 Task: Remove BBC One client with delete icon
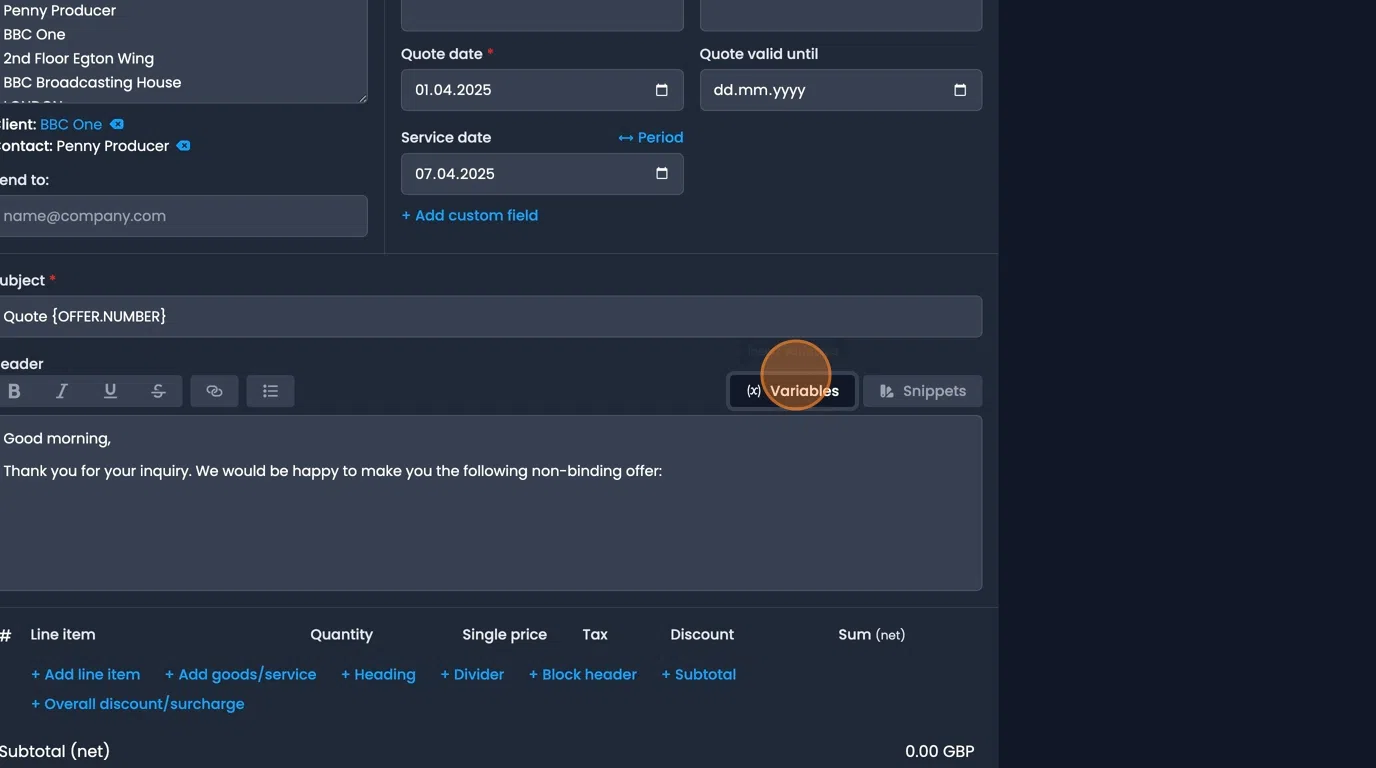click(x=117, y=124)
